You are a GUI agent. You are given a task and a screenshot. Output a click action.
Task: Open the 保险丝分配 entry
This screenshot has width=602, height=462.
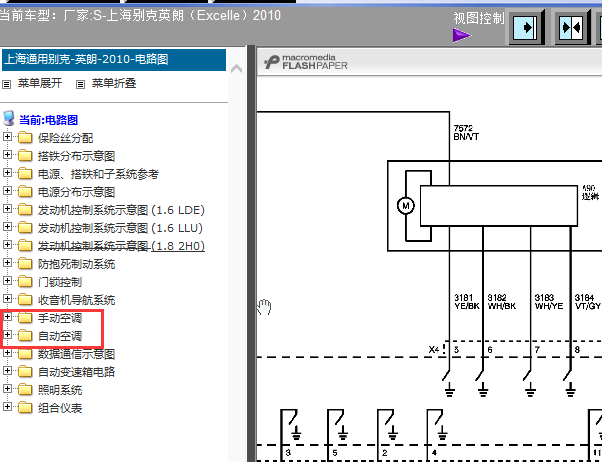coord(65,138)
